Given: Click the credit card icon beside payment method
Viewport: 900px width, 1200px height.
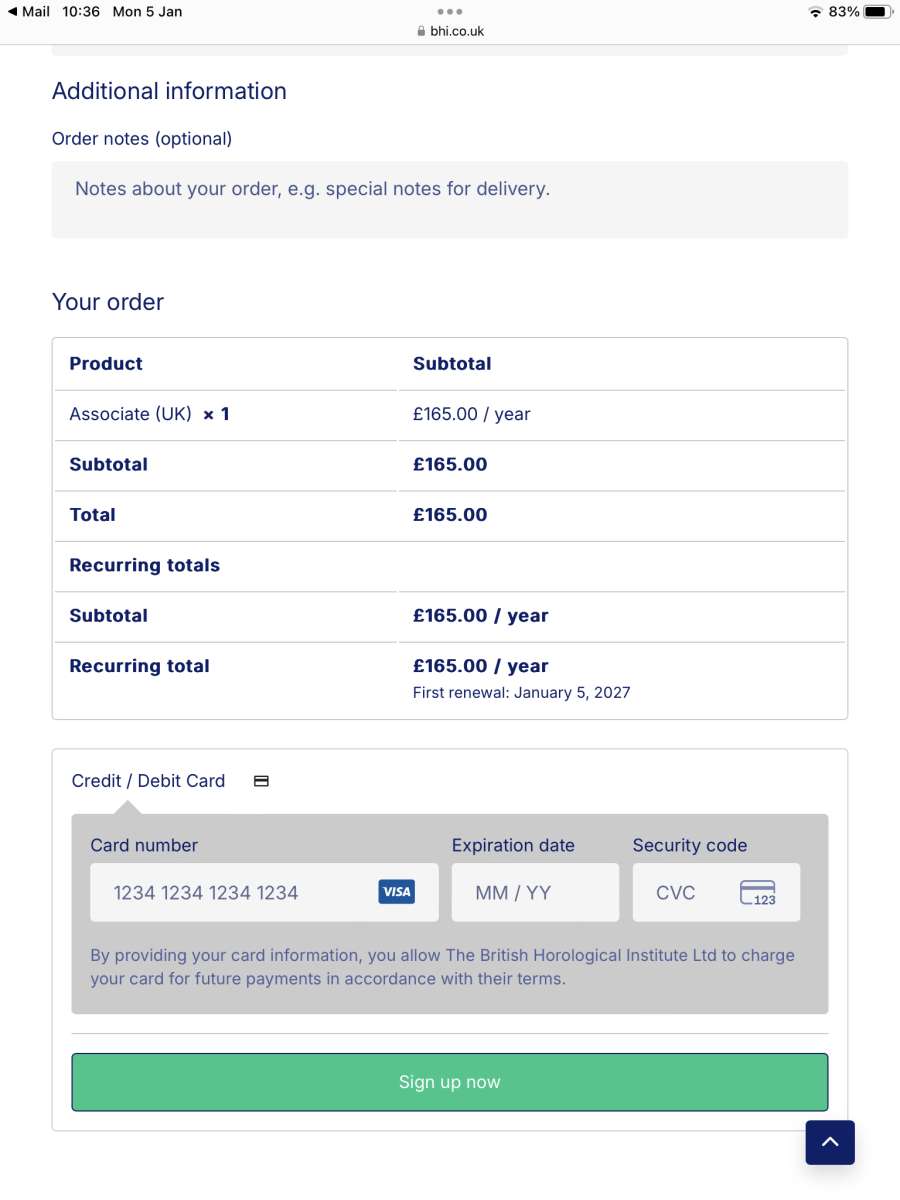Looking at the screenshot, I should [261, 781].
